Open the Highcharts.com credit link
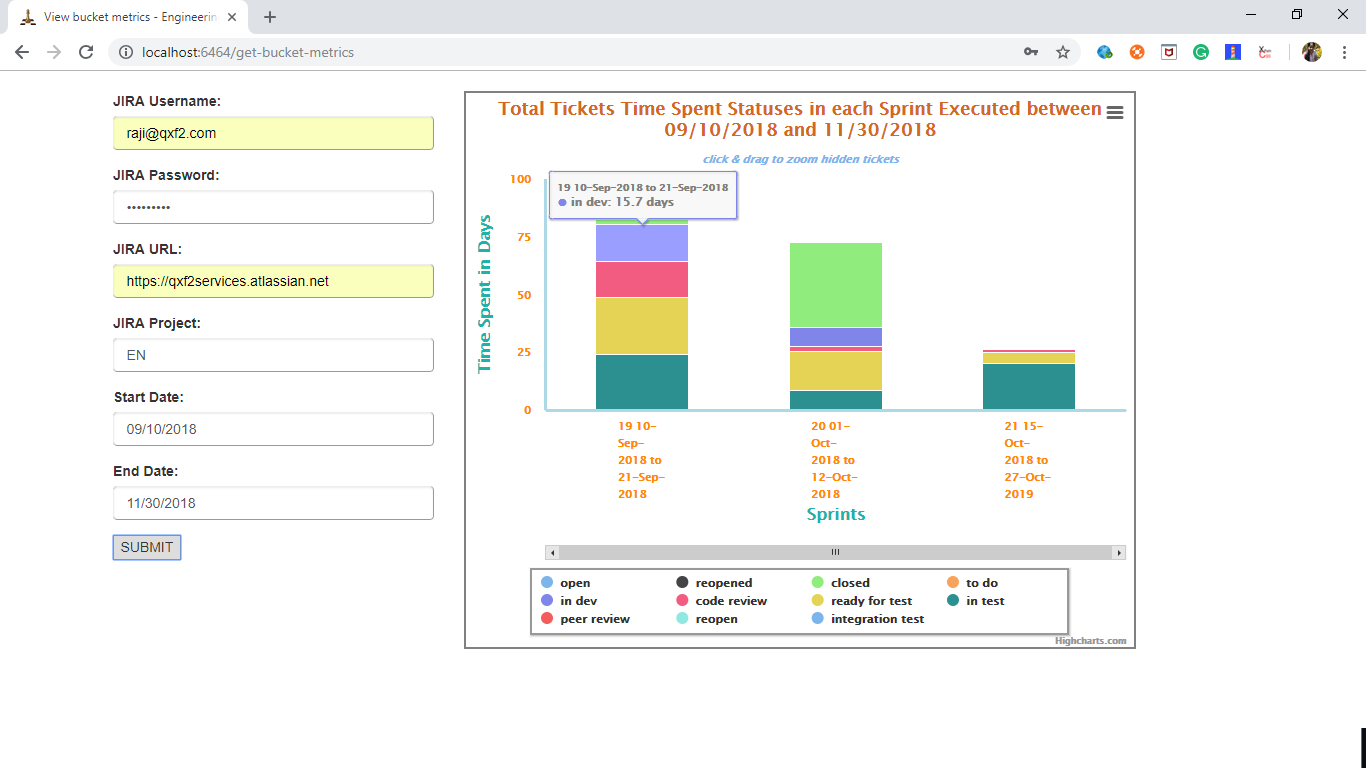This screenshot has height=768, width=1366. [1090, 641]
